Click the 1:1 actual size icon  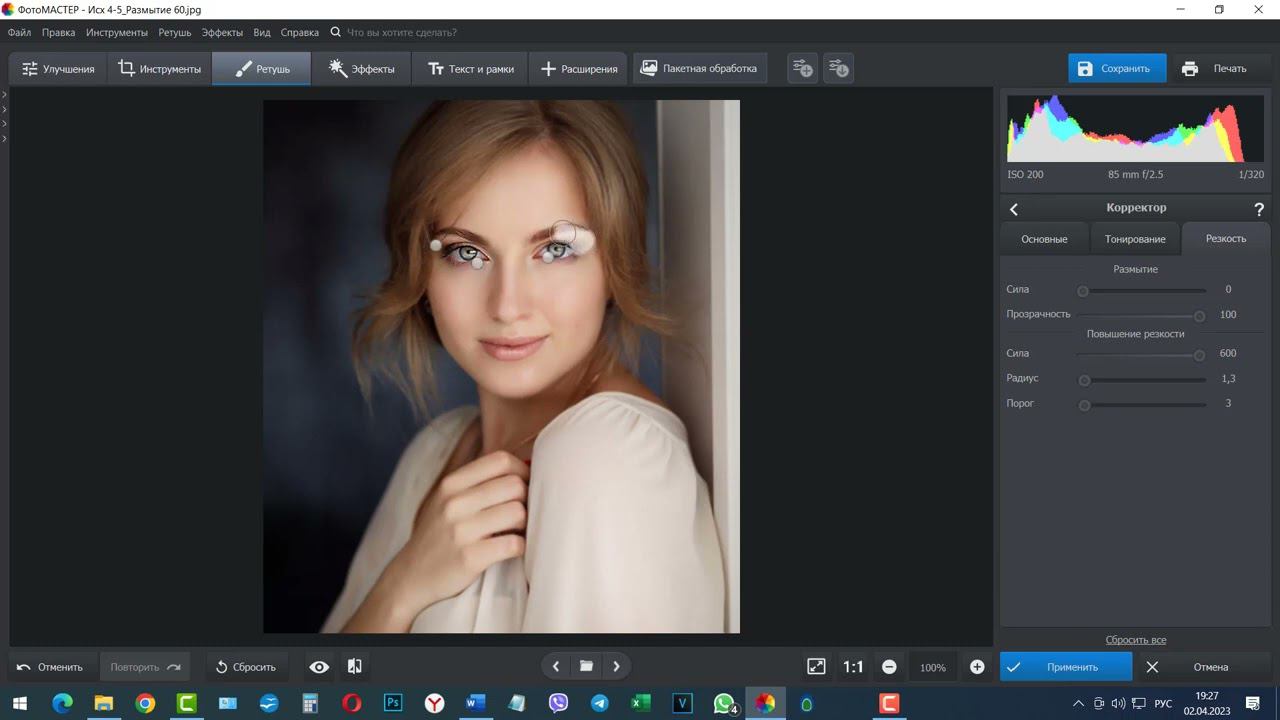853,667
